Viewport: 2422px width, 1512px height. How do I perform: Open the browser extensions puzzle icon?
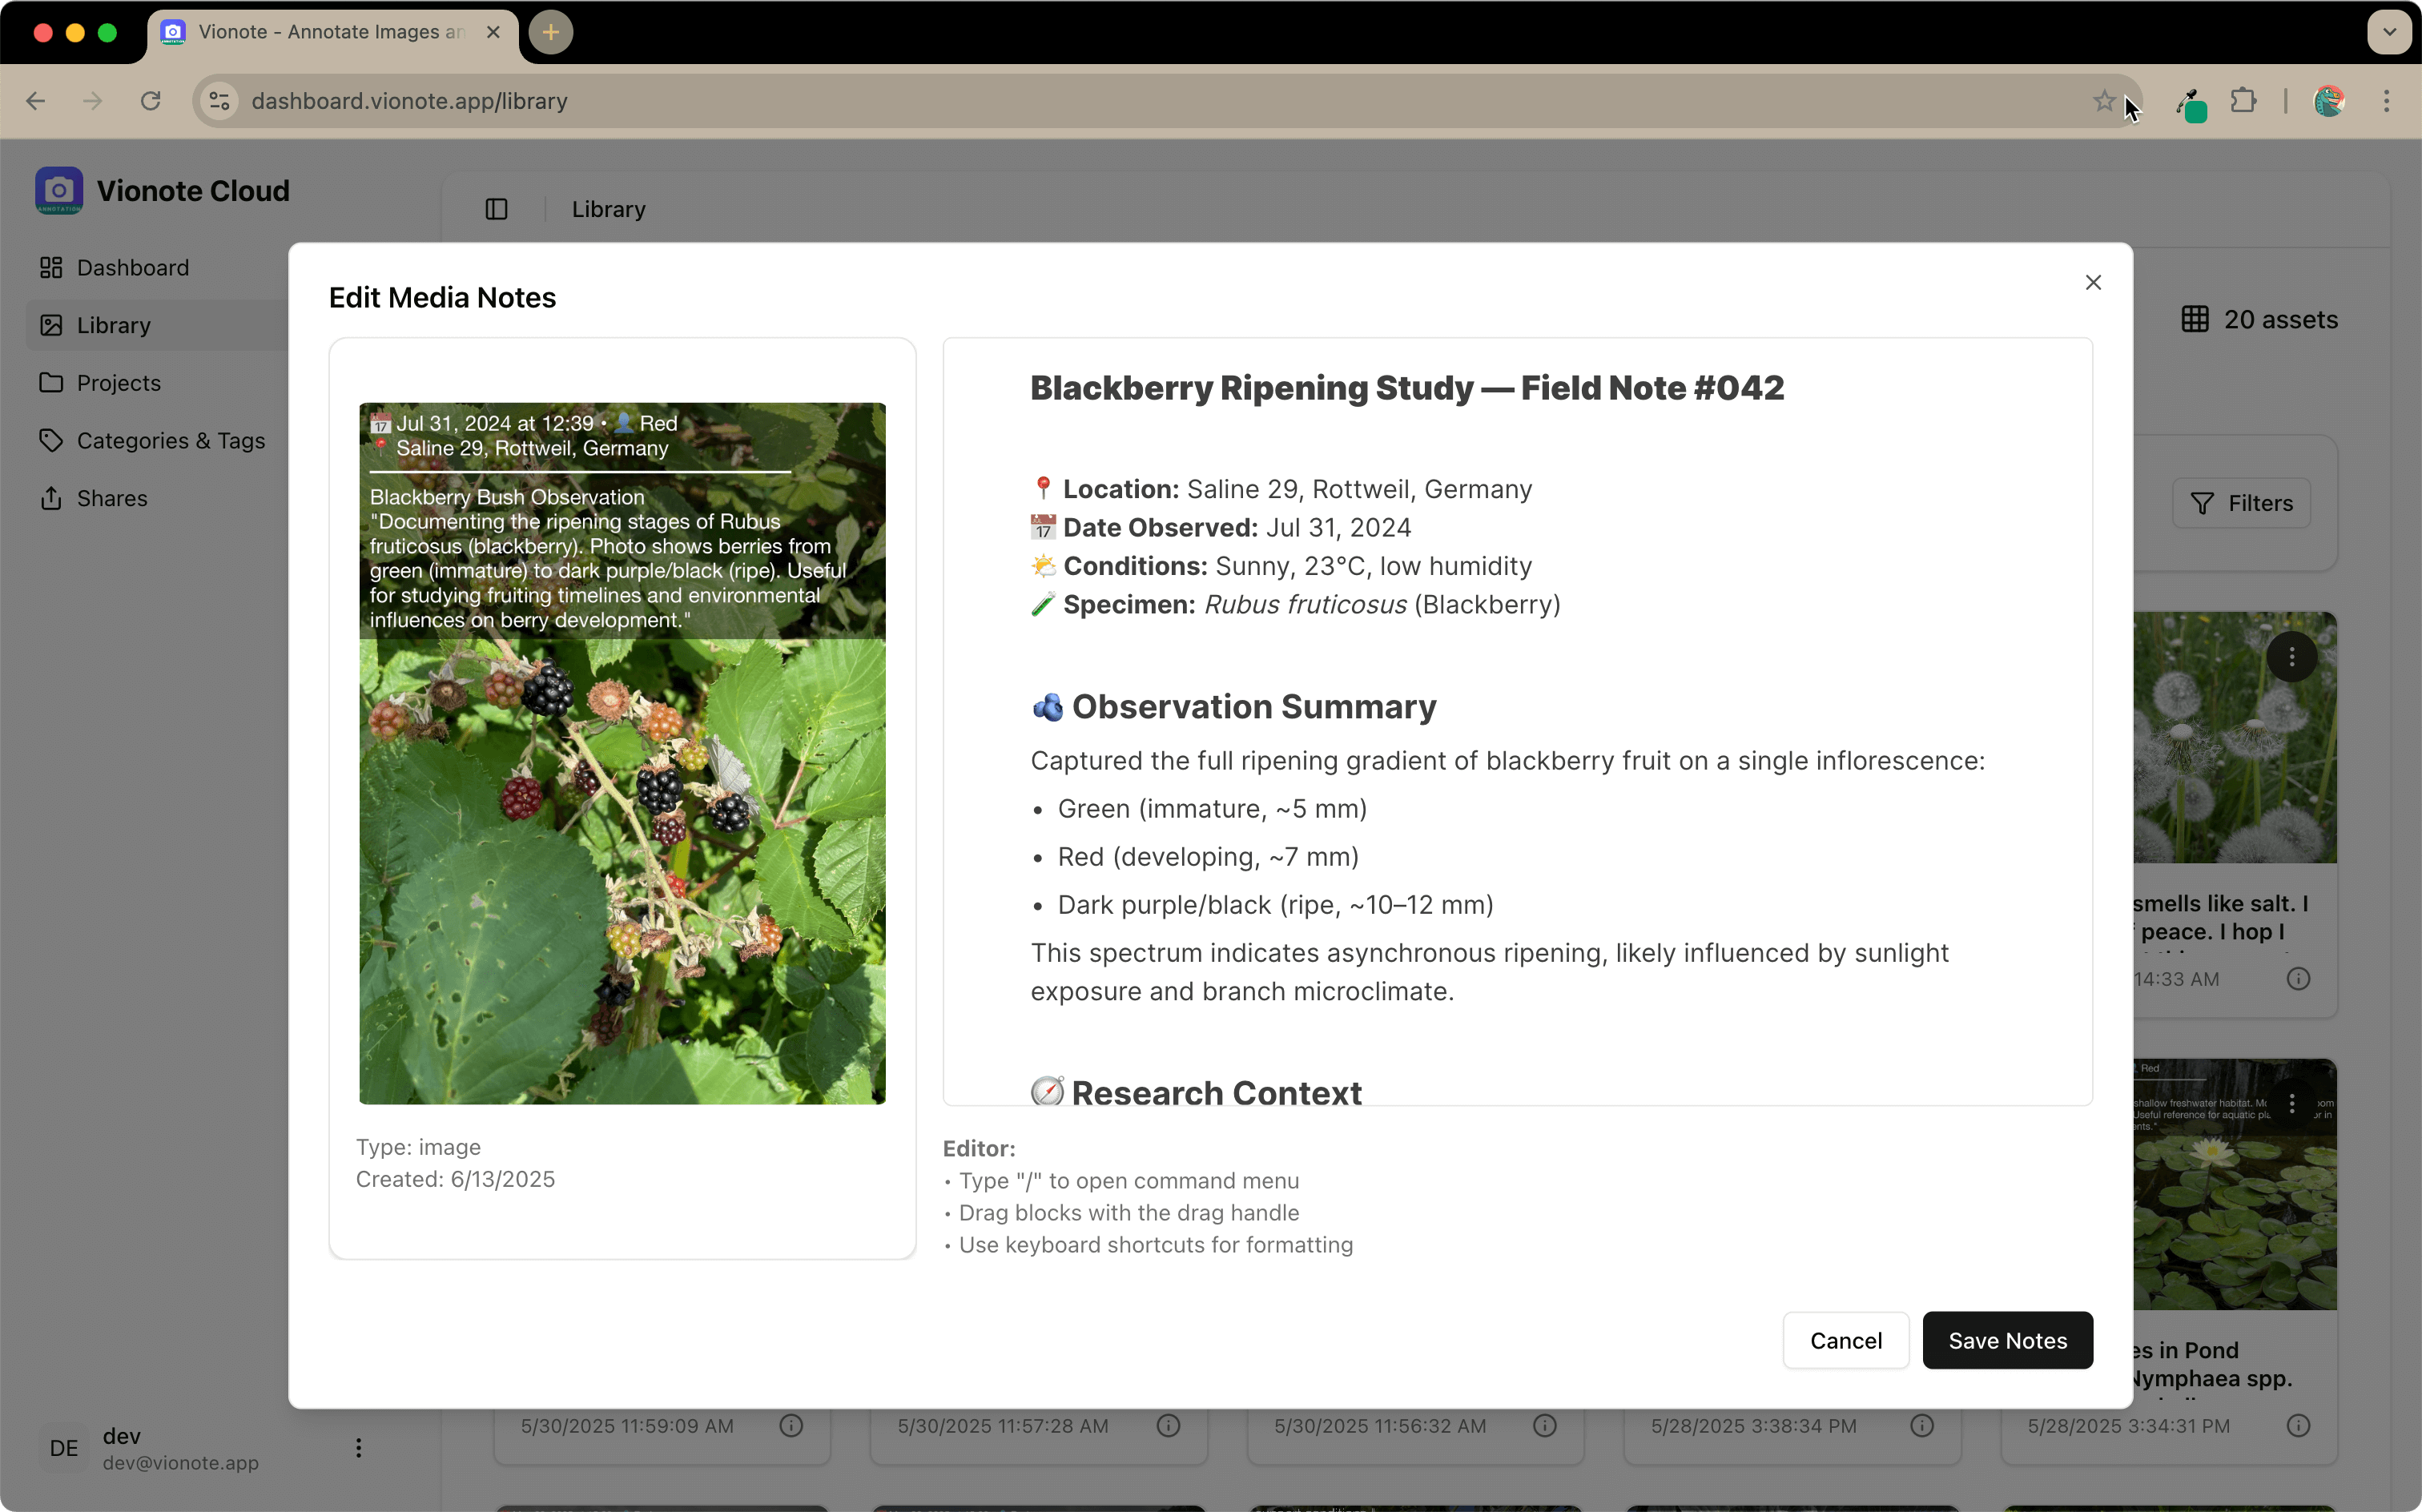click(x=2243, y=101)
